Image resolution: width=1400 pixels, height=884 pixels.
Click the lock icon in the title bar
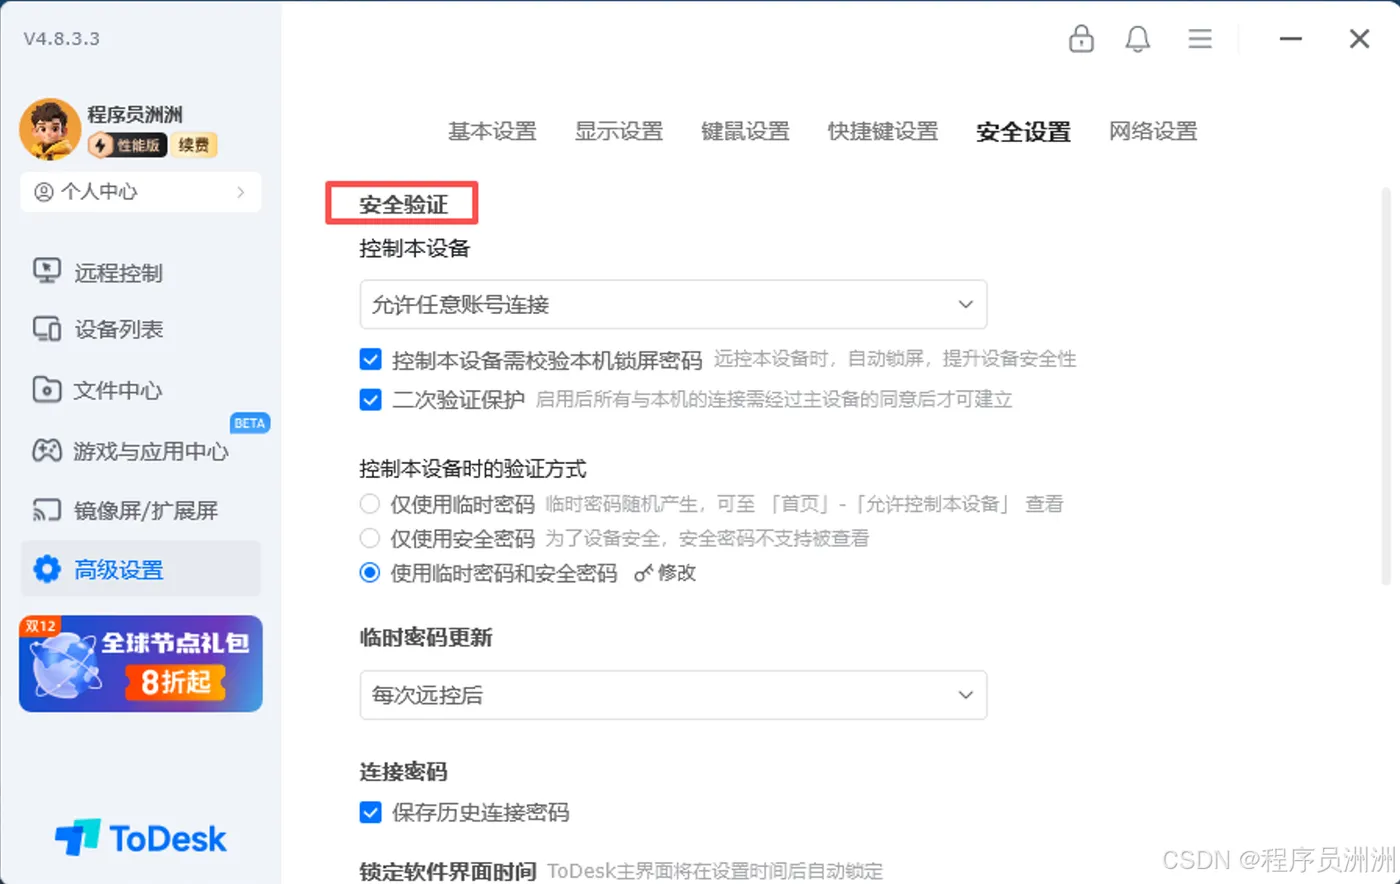click(x=1081, y=39)
